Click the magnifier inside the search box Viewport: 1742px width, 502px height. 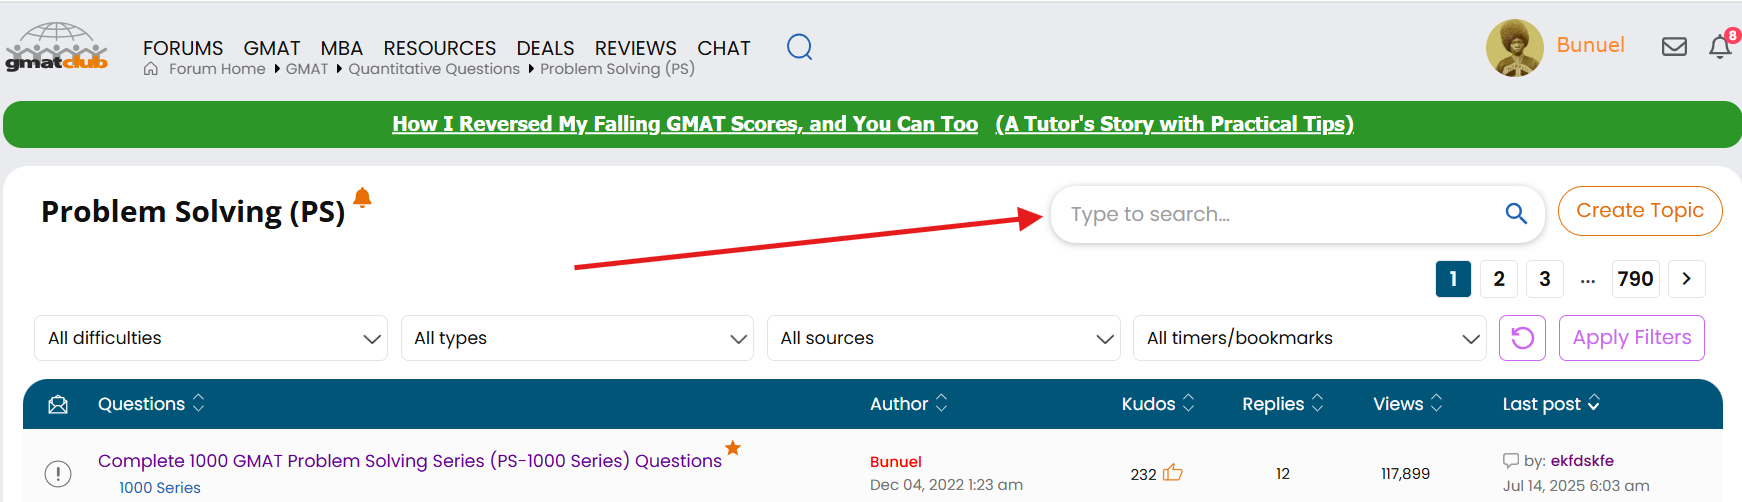coord(1516,214)
